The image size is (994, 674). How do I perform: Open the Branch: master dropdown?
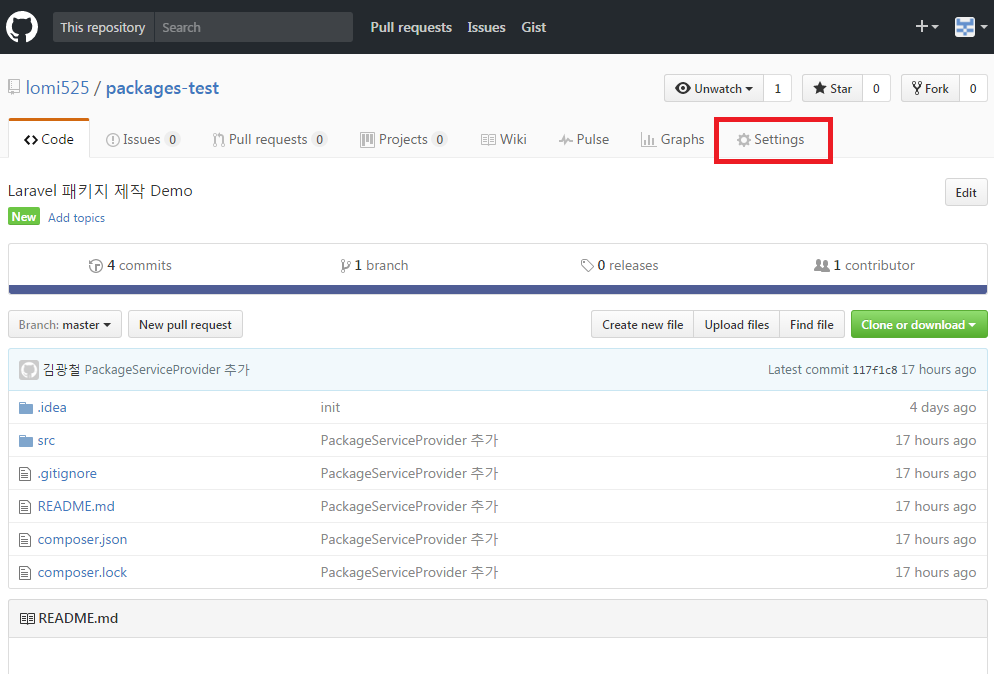point(65,325)
